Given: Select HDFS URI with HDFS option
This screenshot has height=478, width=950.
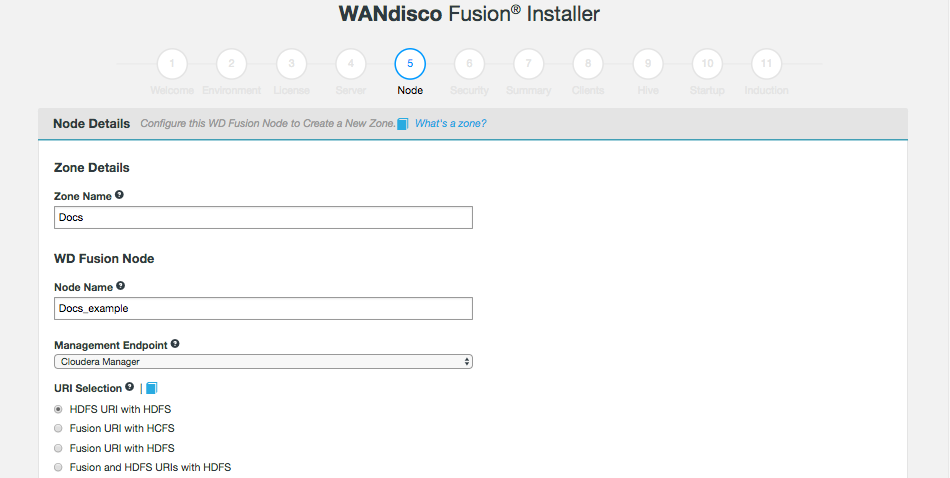Looking at the screenshot, I should pos(58,409).
